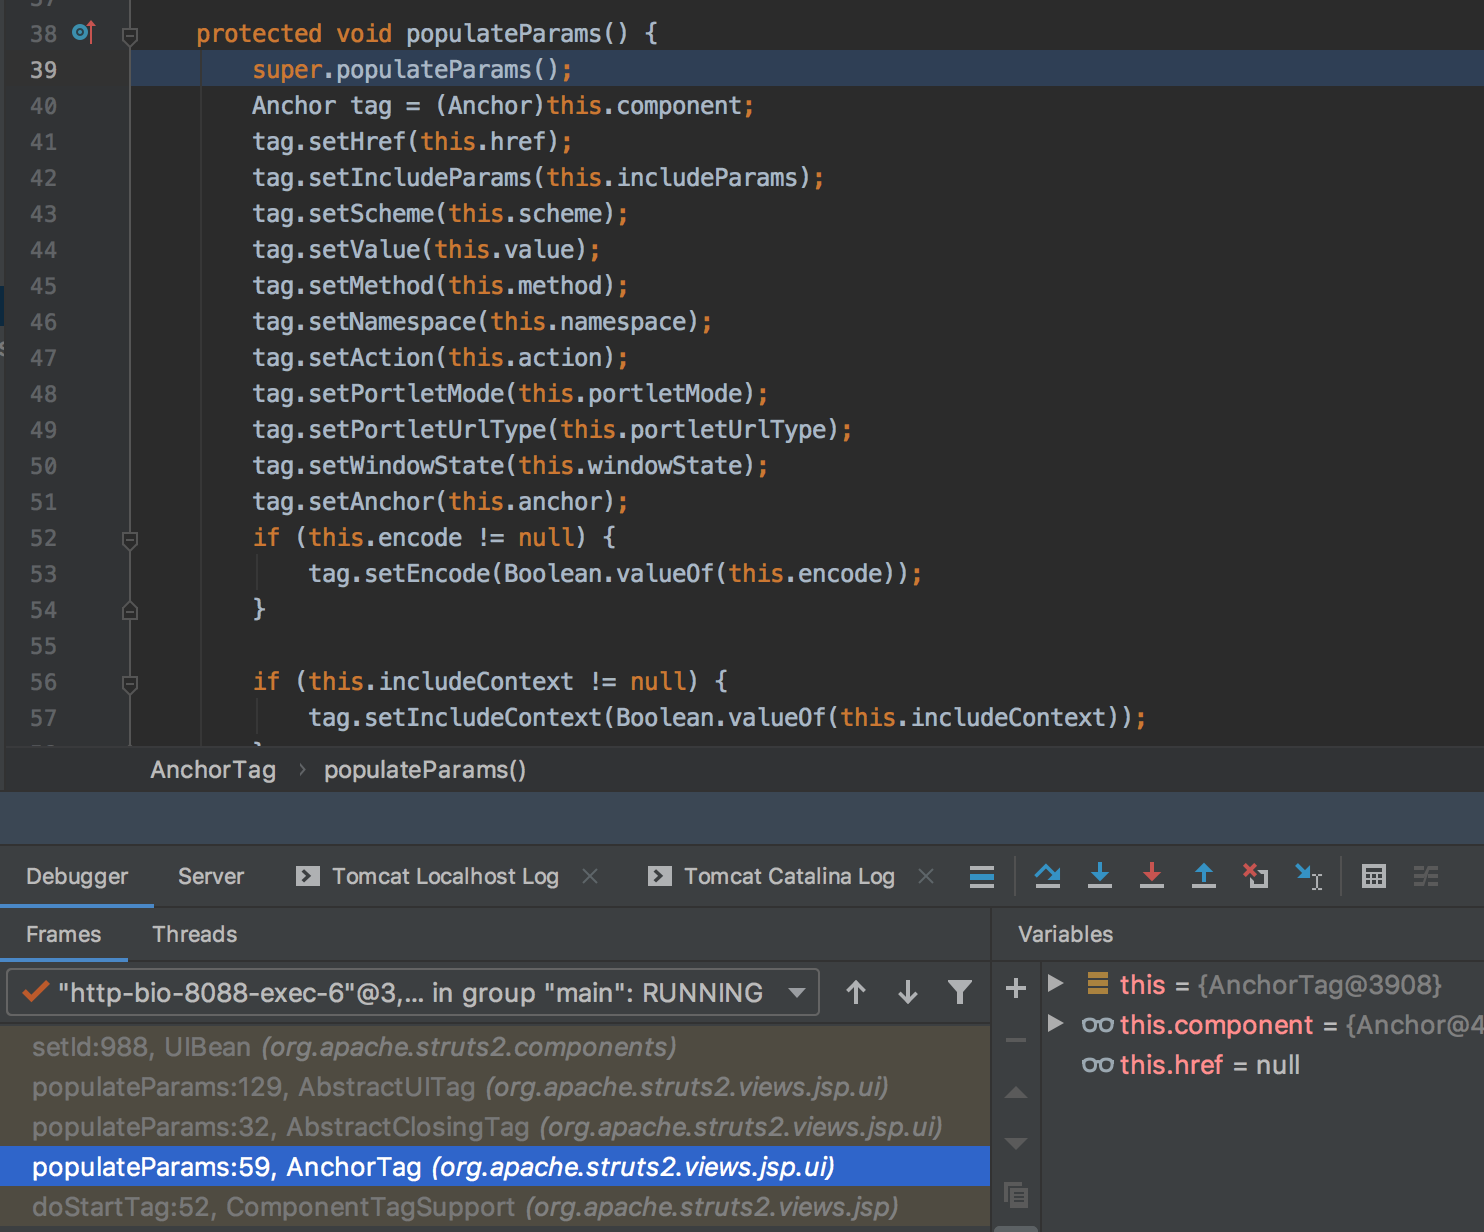Expand the this.component watch node

1055,1023
